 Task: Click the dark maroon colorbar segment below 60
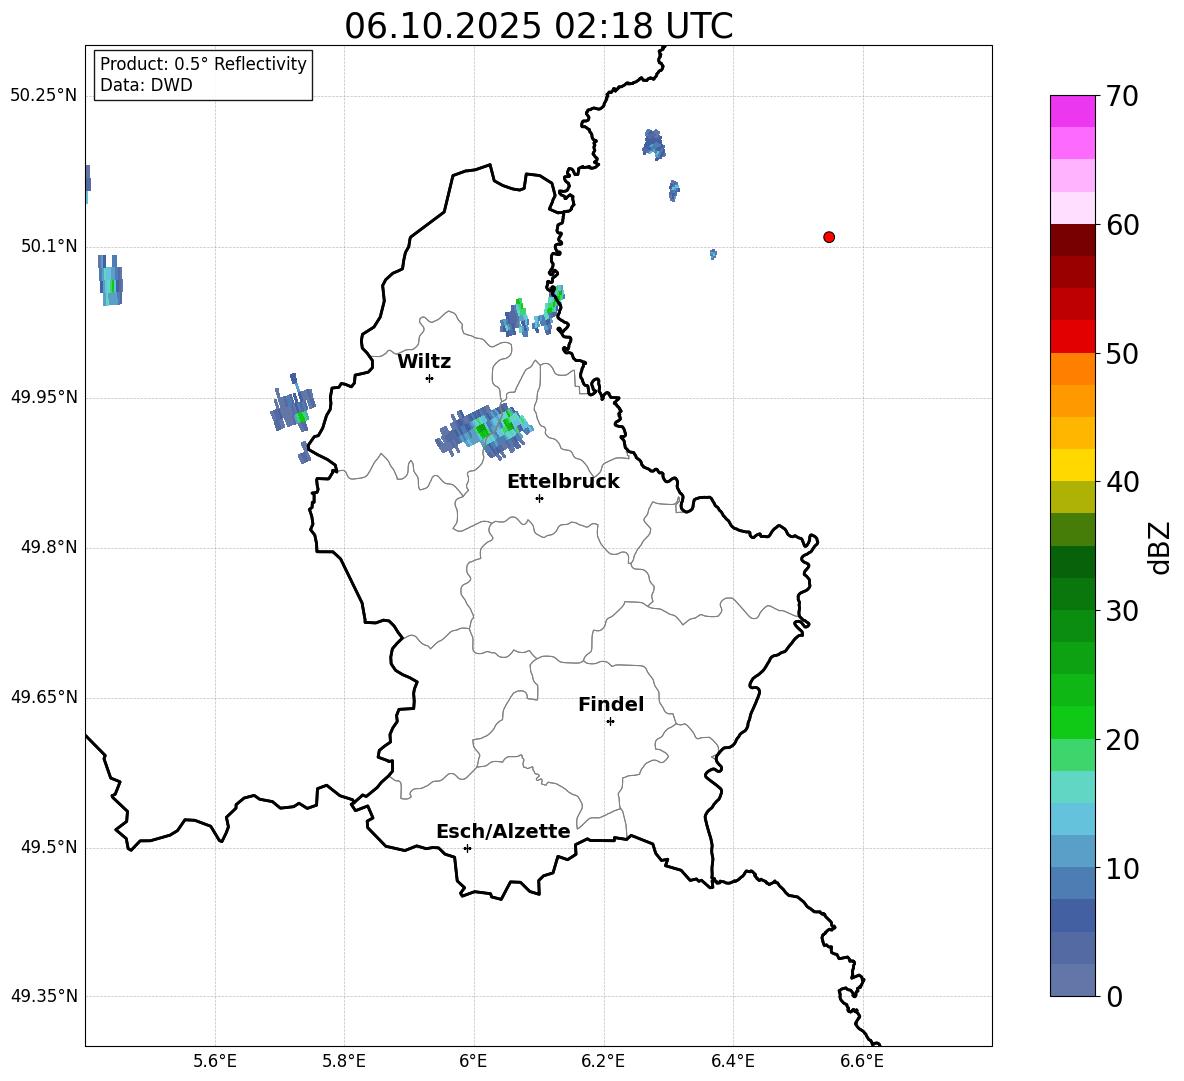(1072, 240)
